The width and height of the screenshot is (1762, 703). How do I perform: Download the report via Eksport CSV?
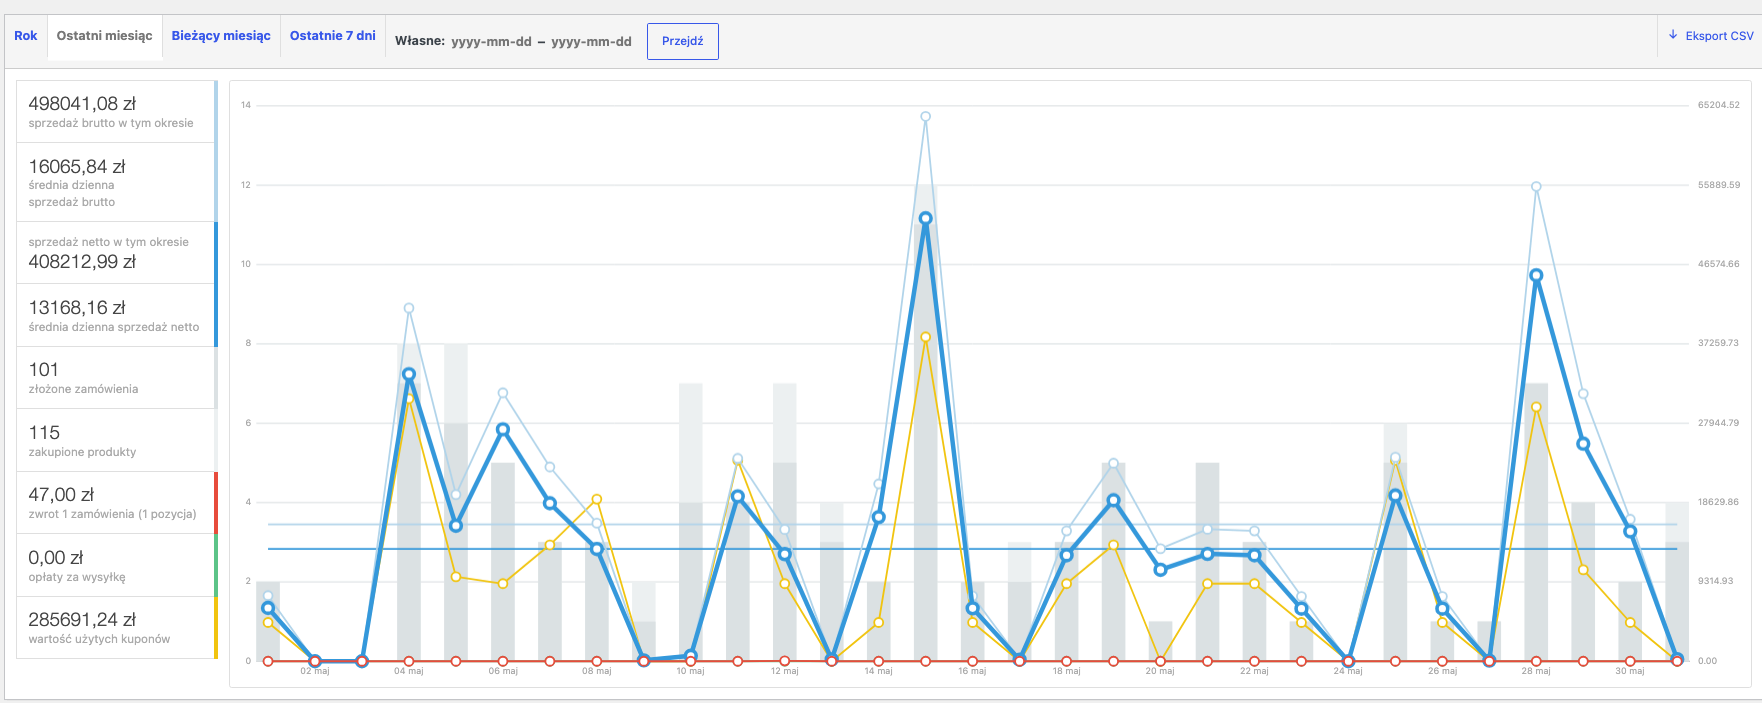point(1711,36)
